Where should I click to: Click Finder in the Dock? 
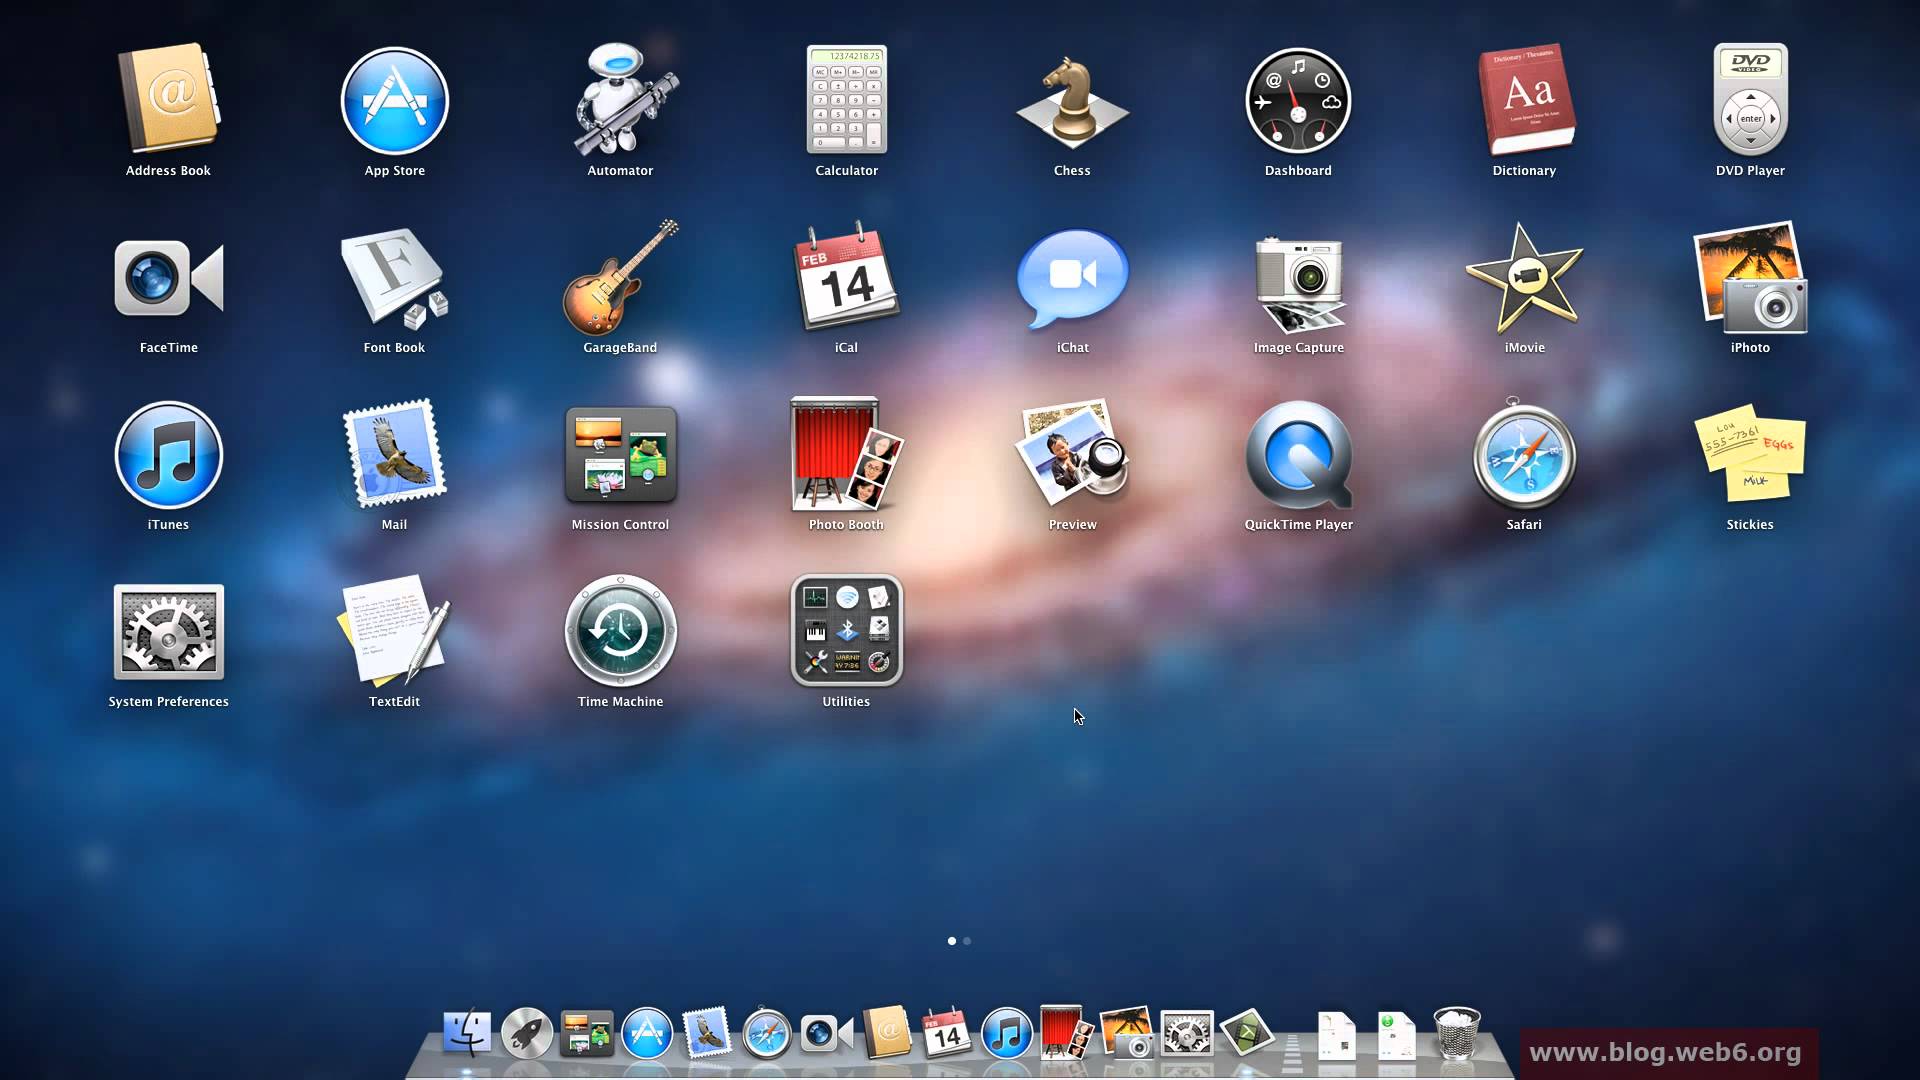(x=467, y=1033)
